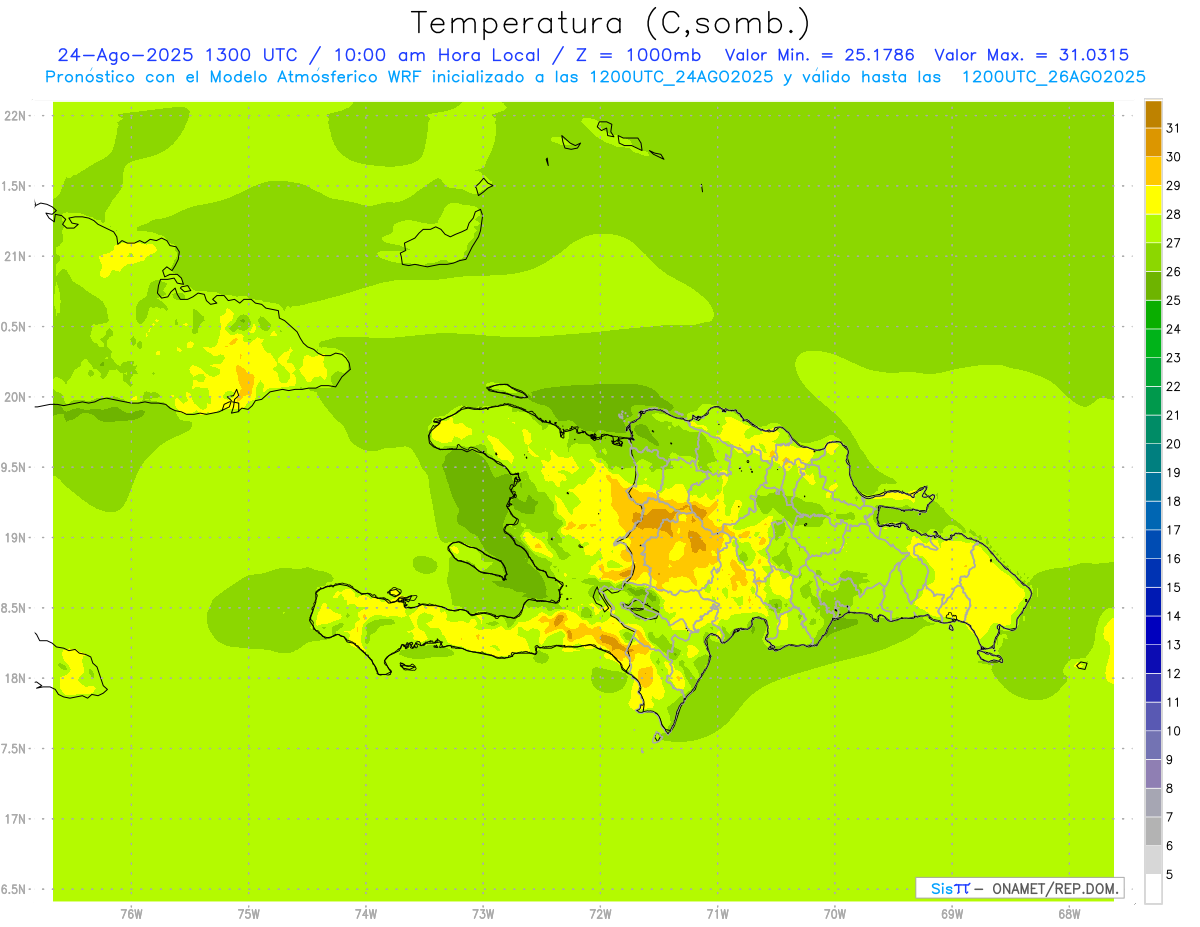Click the legend scale value "12"
The width and height of the screenshot is (1200, 927).
coord(1174,674)
